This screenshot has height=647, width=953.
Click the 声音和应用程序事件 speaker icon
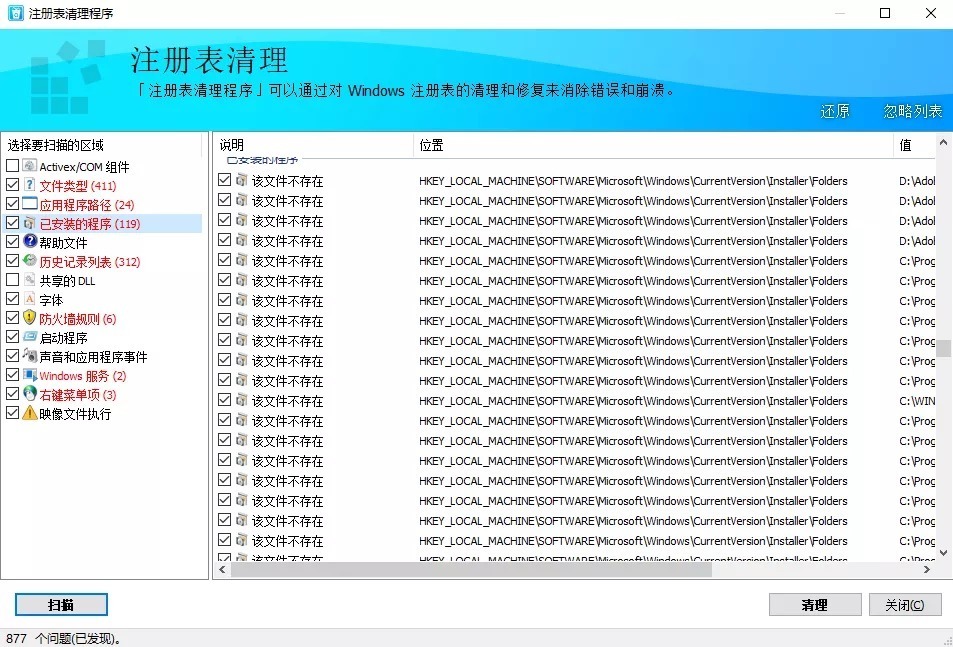pos(30,355)
